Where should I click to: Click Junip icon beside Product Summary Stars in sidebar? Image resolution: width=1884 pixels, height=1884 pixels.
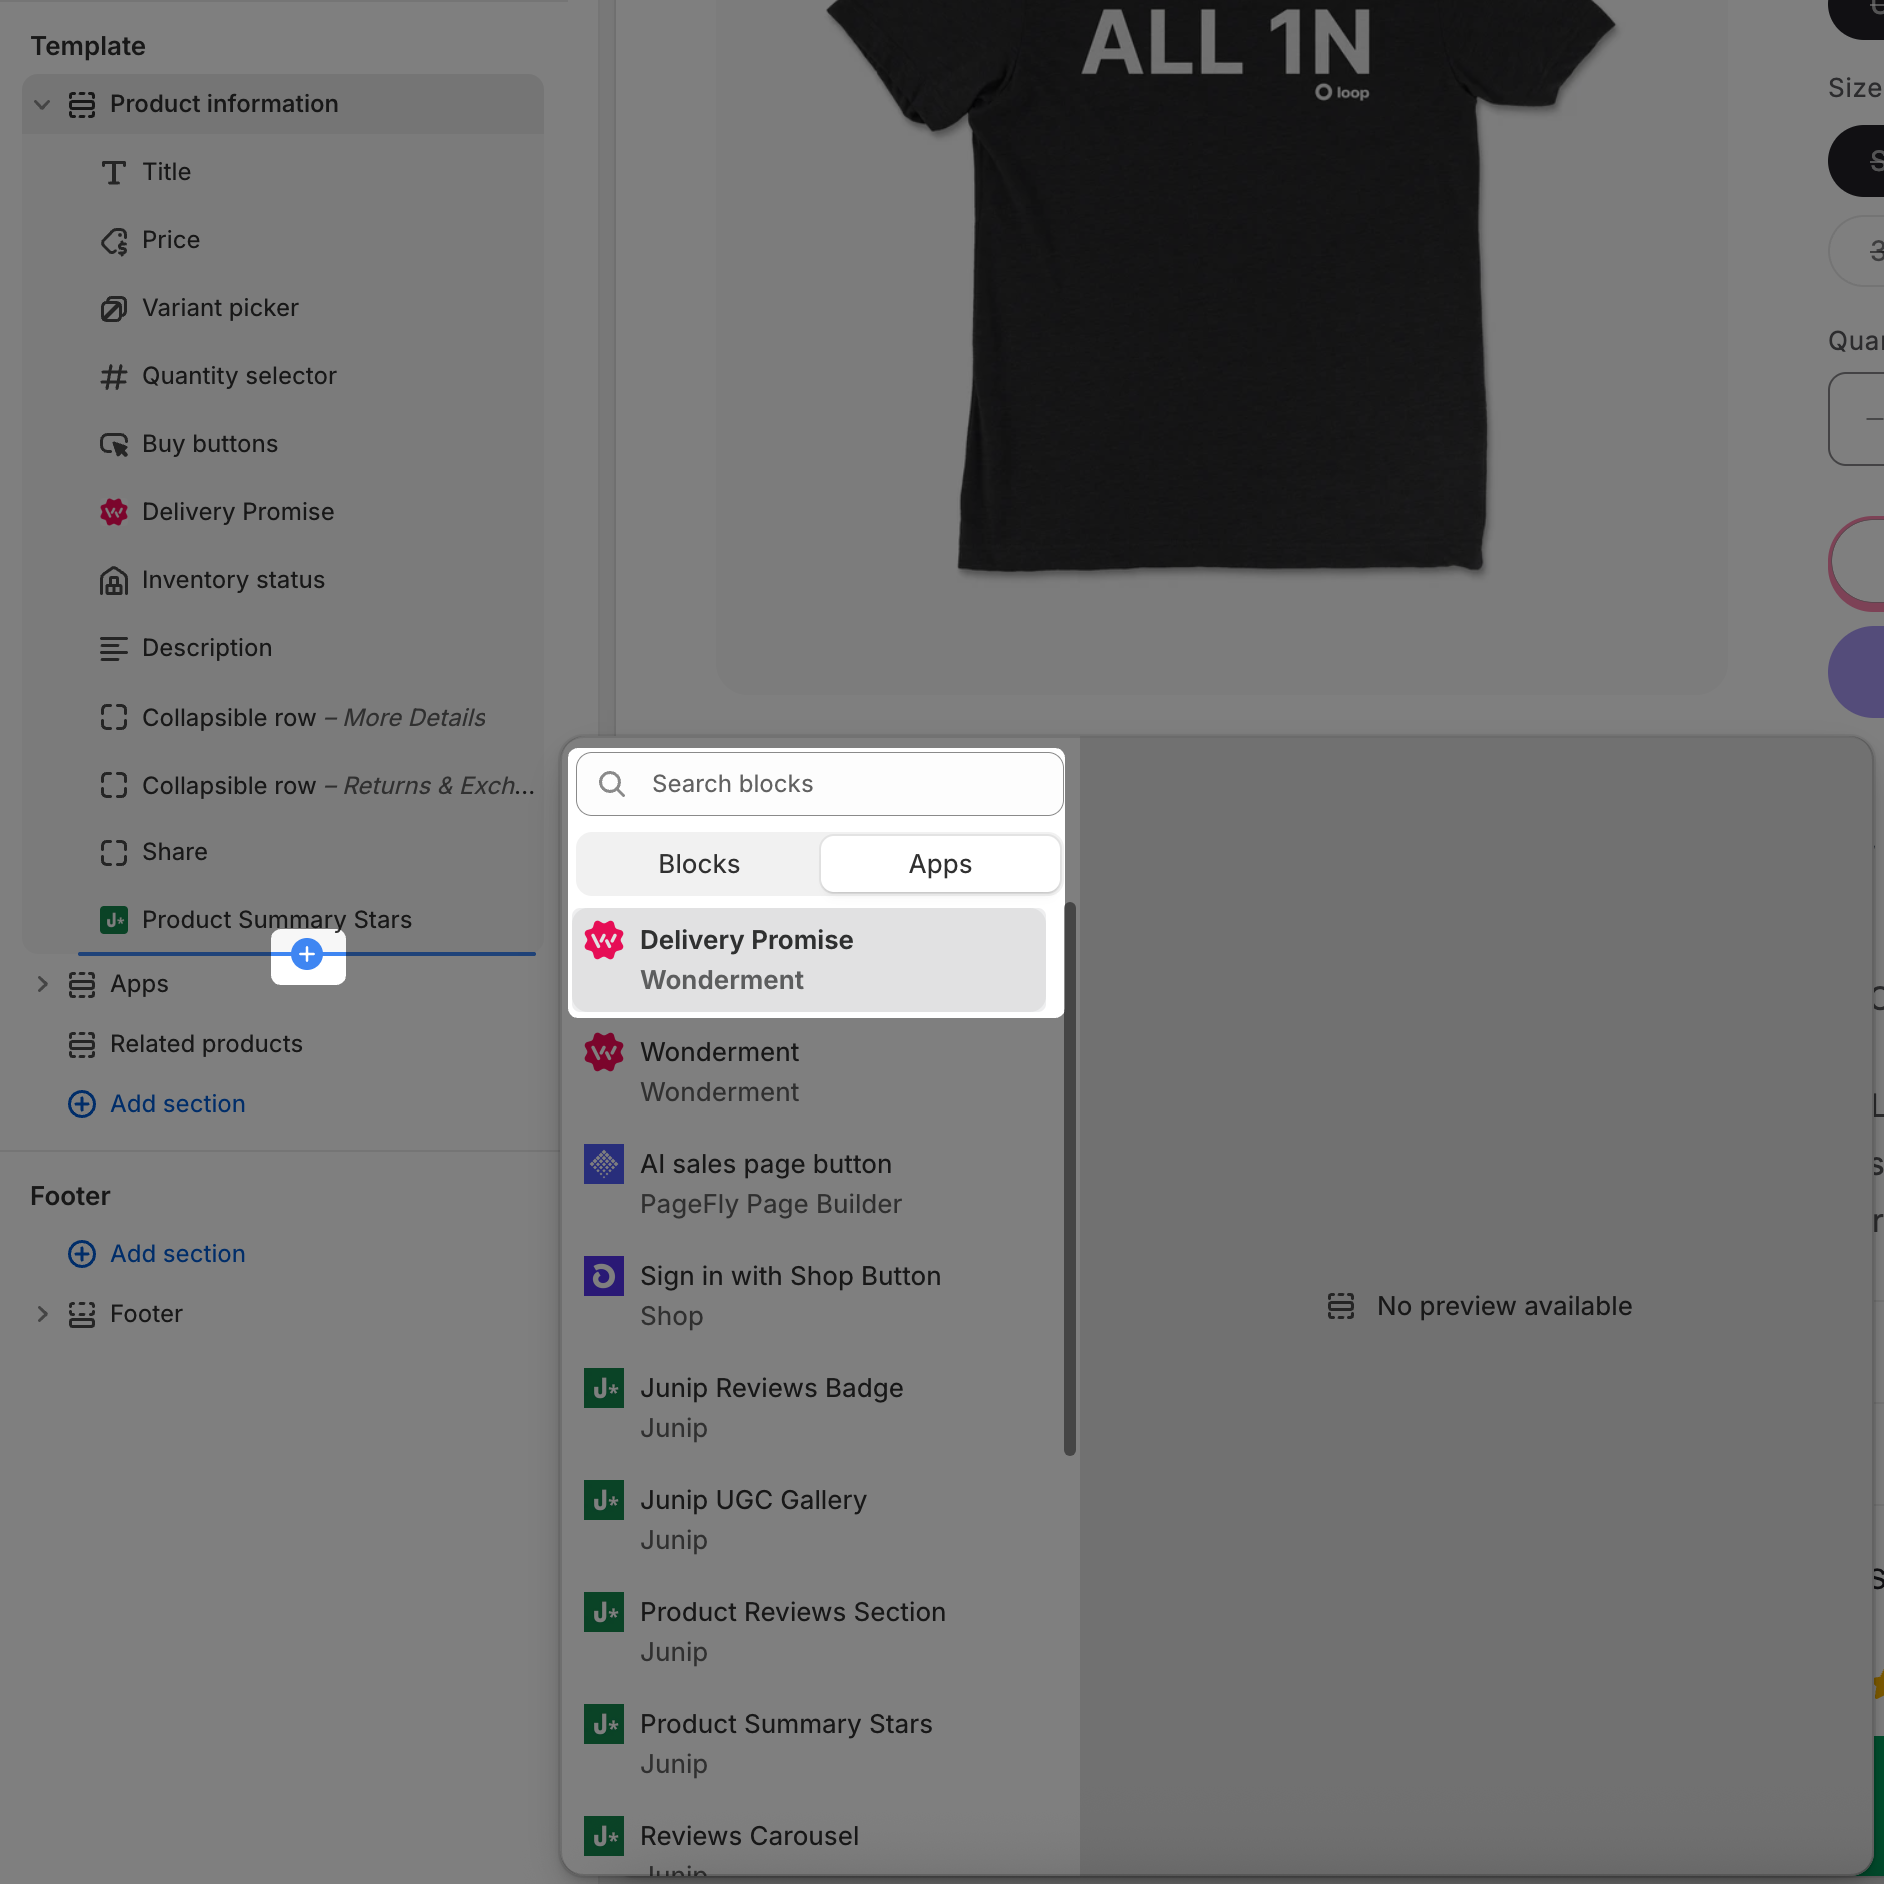point(114,920)
